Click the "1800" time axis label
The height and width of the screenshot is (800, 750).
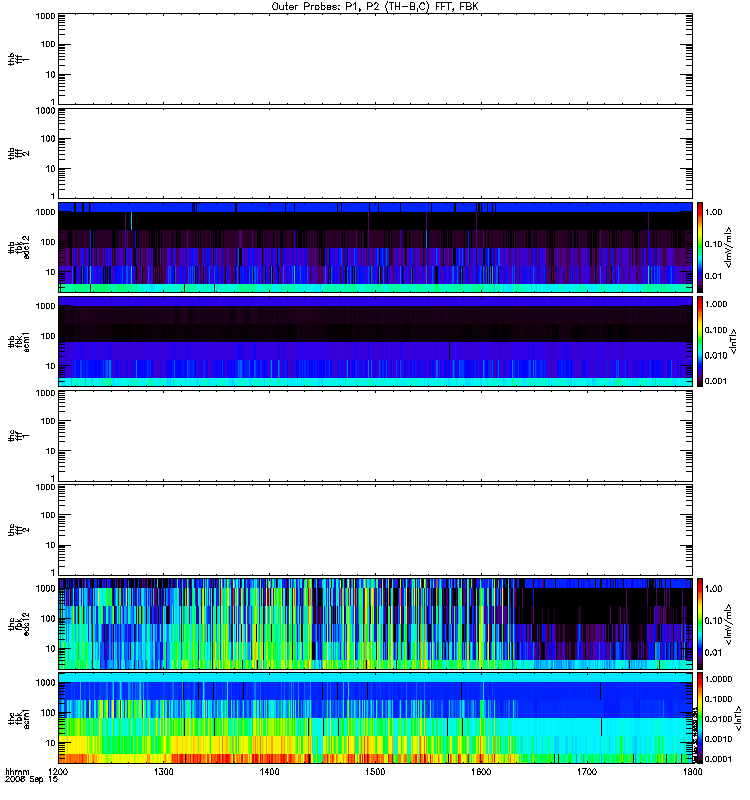(692, 772)
